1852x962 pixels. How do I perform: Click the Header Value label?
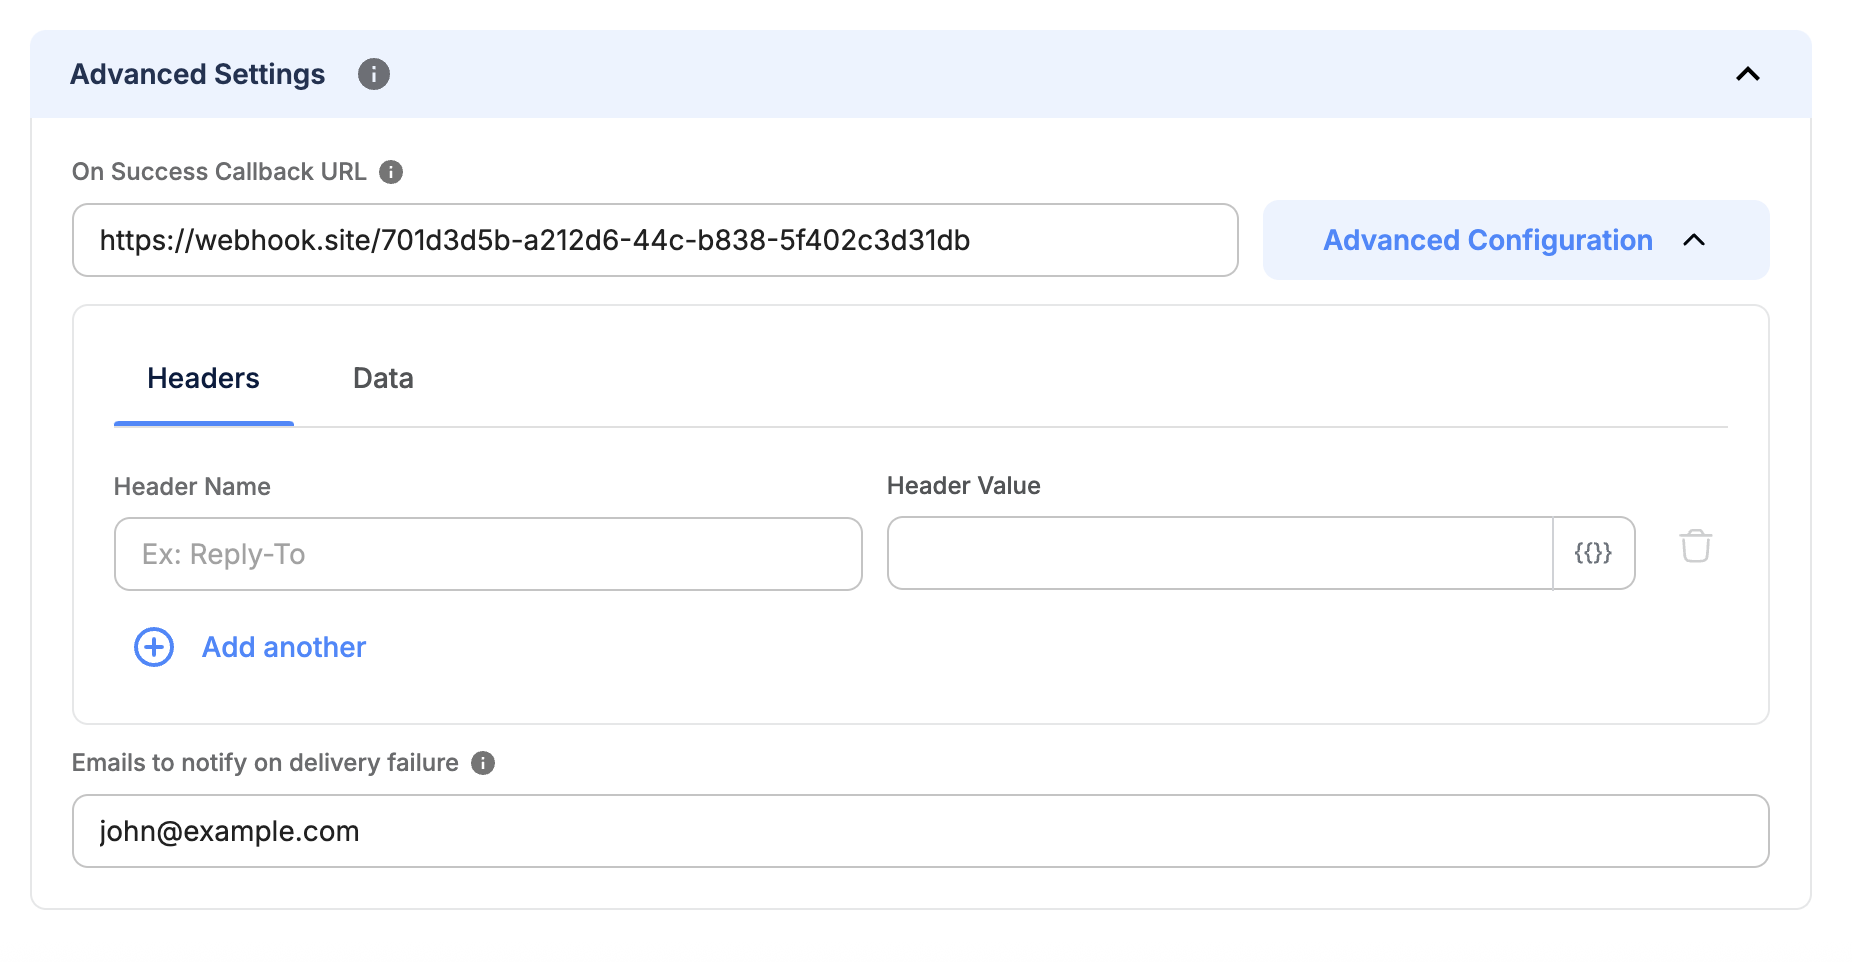[x=963, y=486]
